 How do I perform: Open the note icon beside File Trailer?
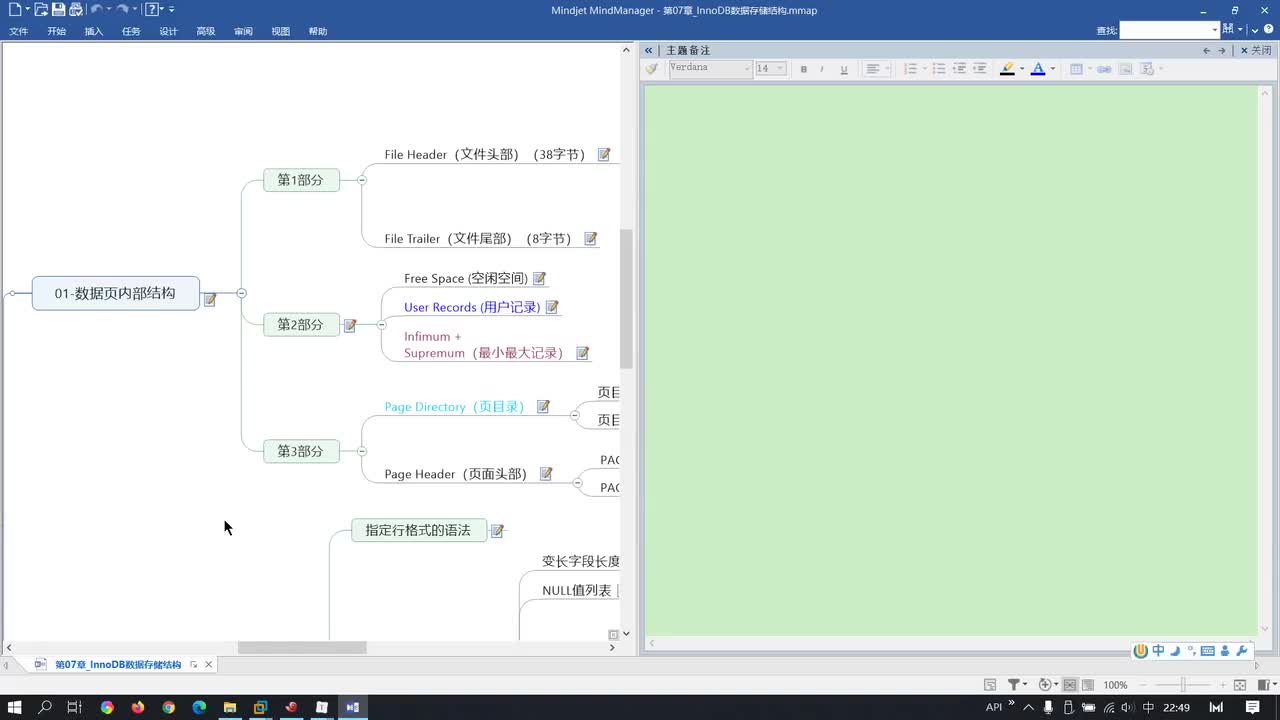point(590,239)
